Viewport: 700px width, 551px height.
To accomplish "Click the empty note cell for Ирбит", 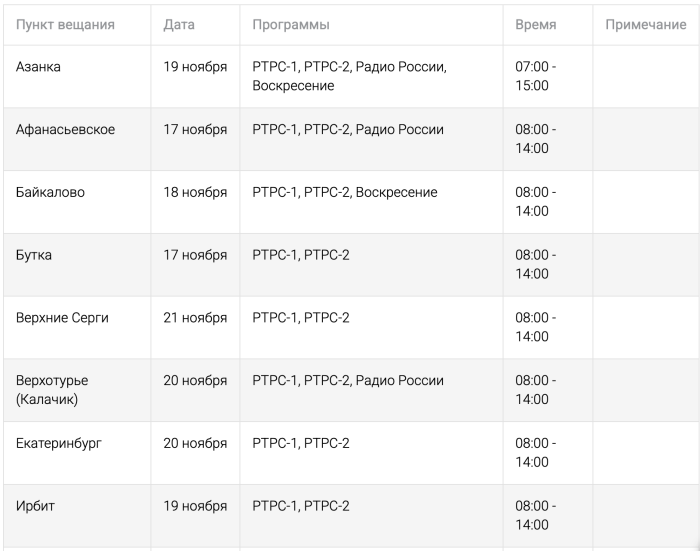I will click(645, 515).
